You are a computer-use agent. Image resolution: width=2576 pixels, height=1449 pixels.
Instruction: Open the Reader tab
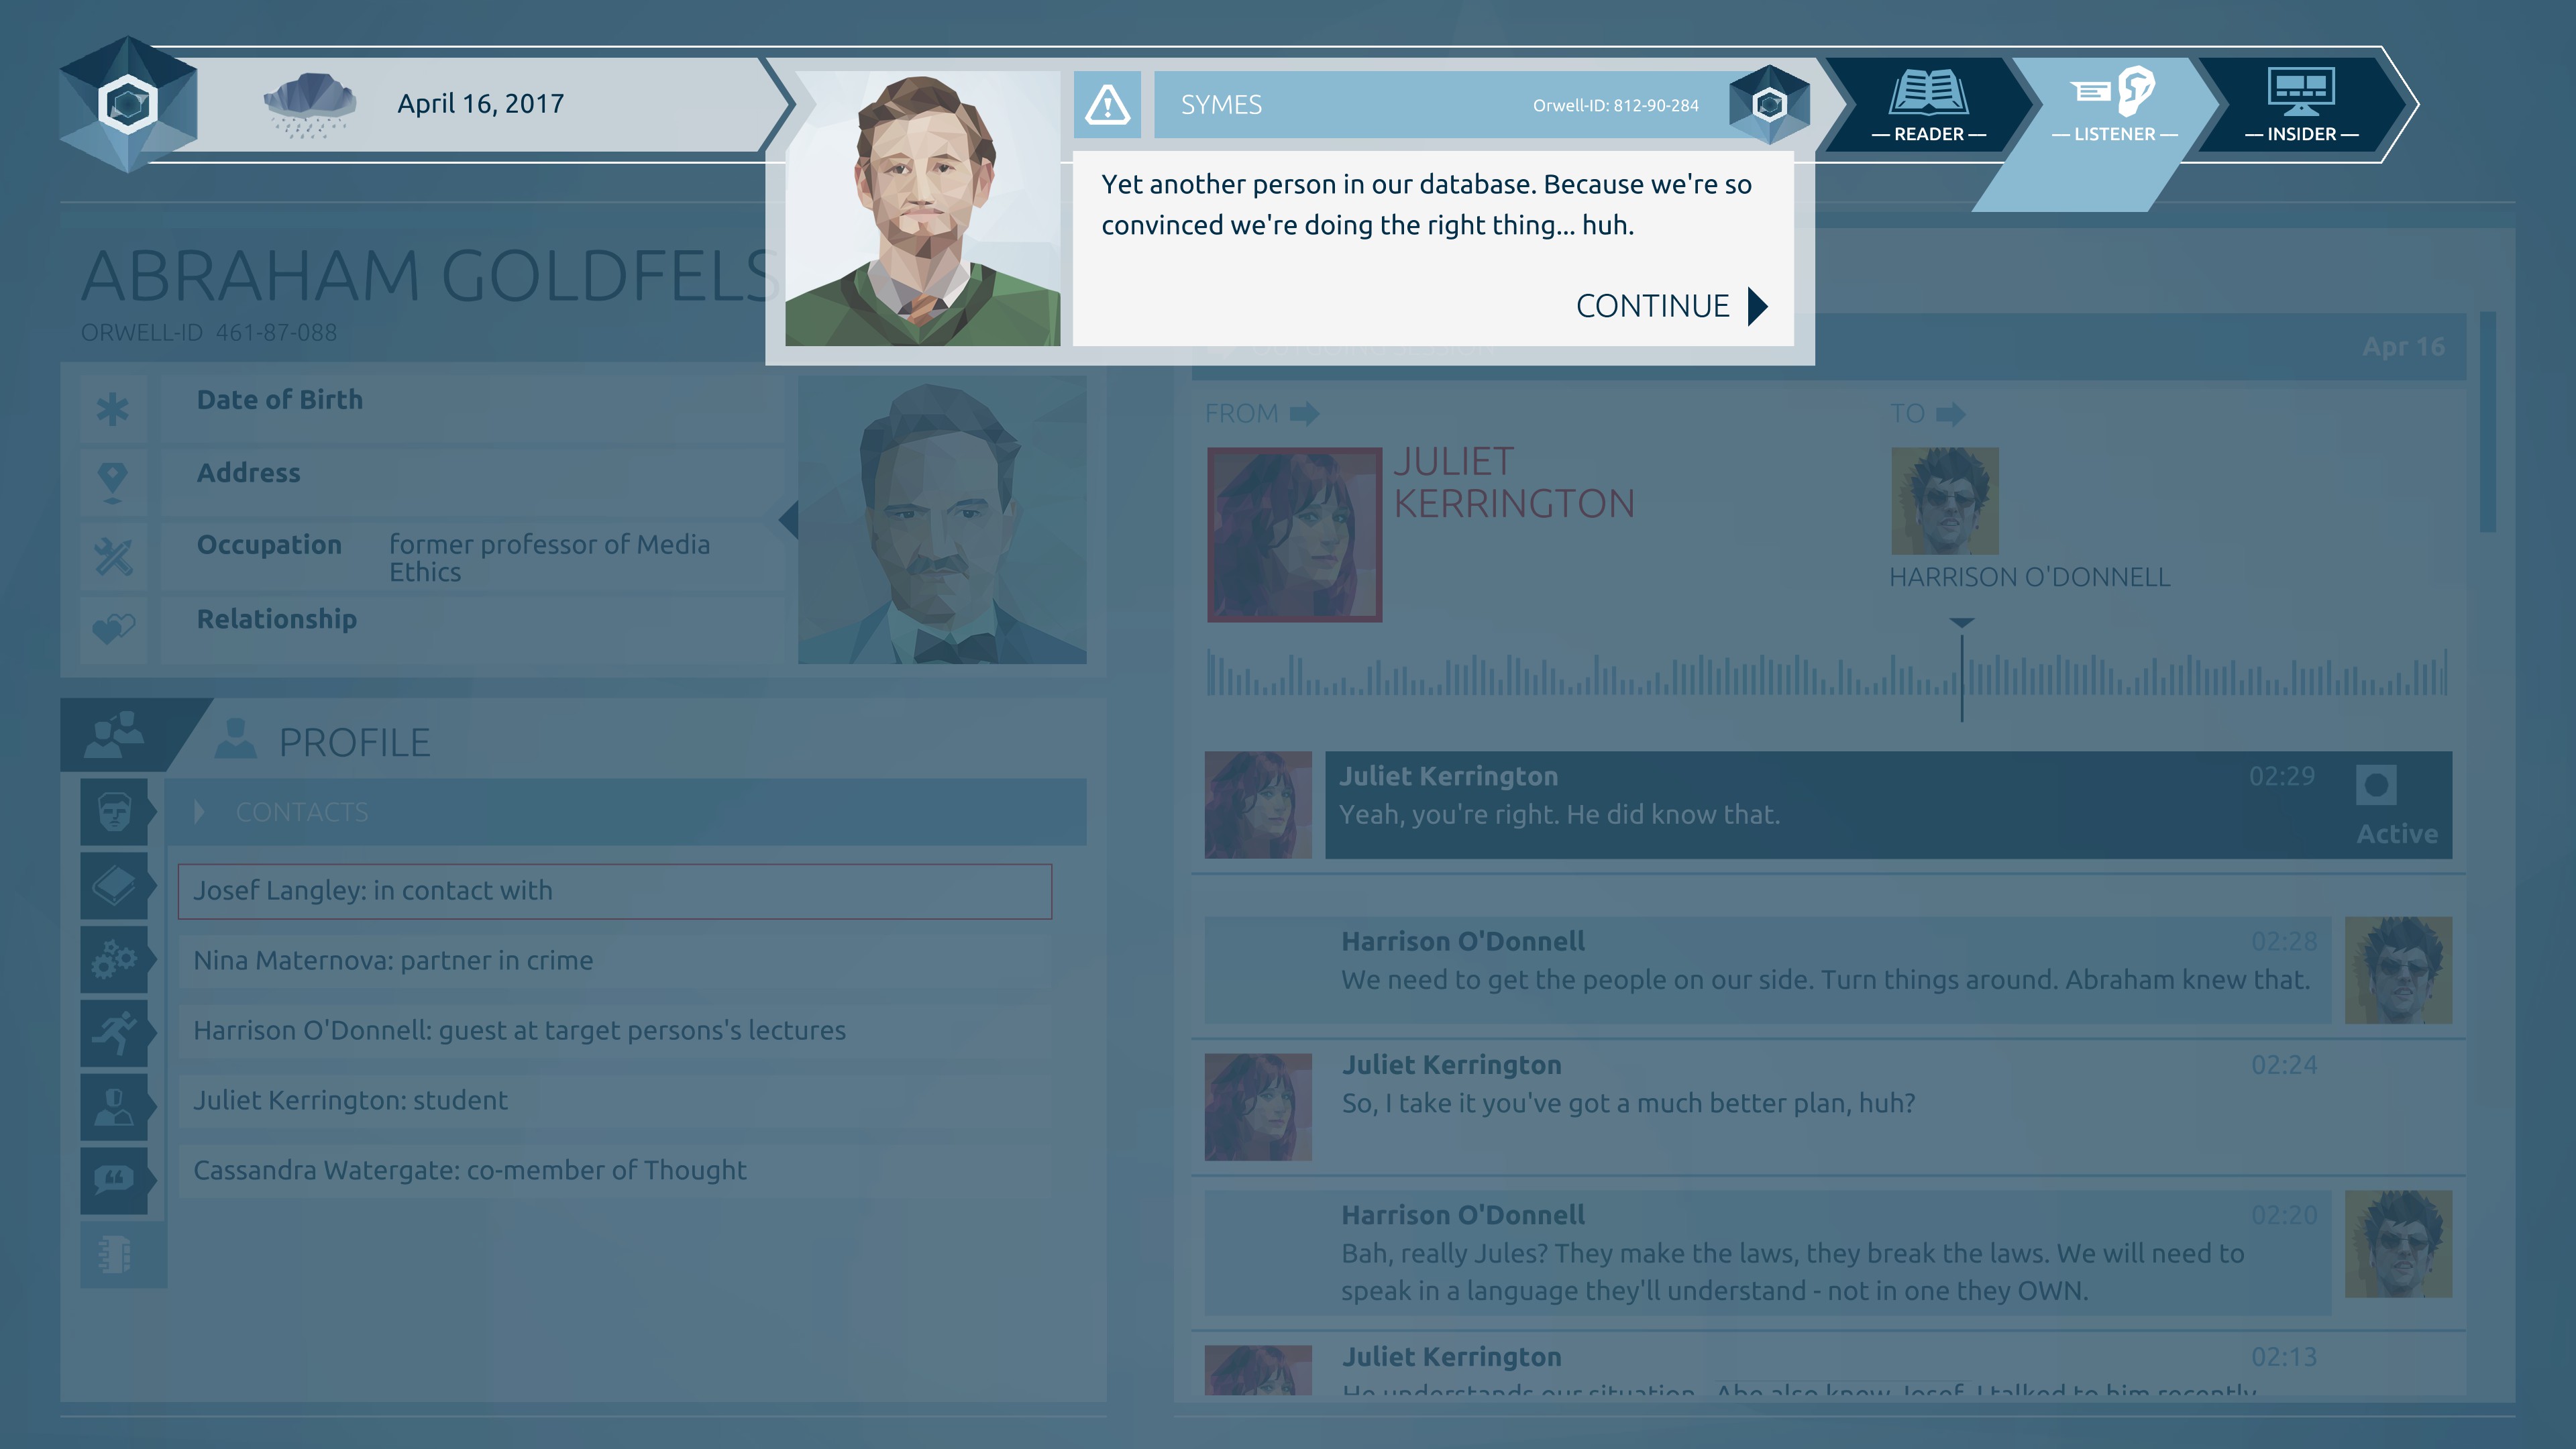tap(1928, 105)
